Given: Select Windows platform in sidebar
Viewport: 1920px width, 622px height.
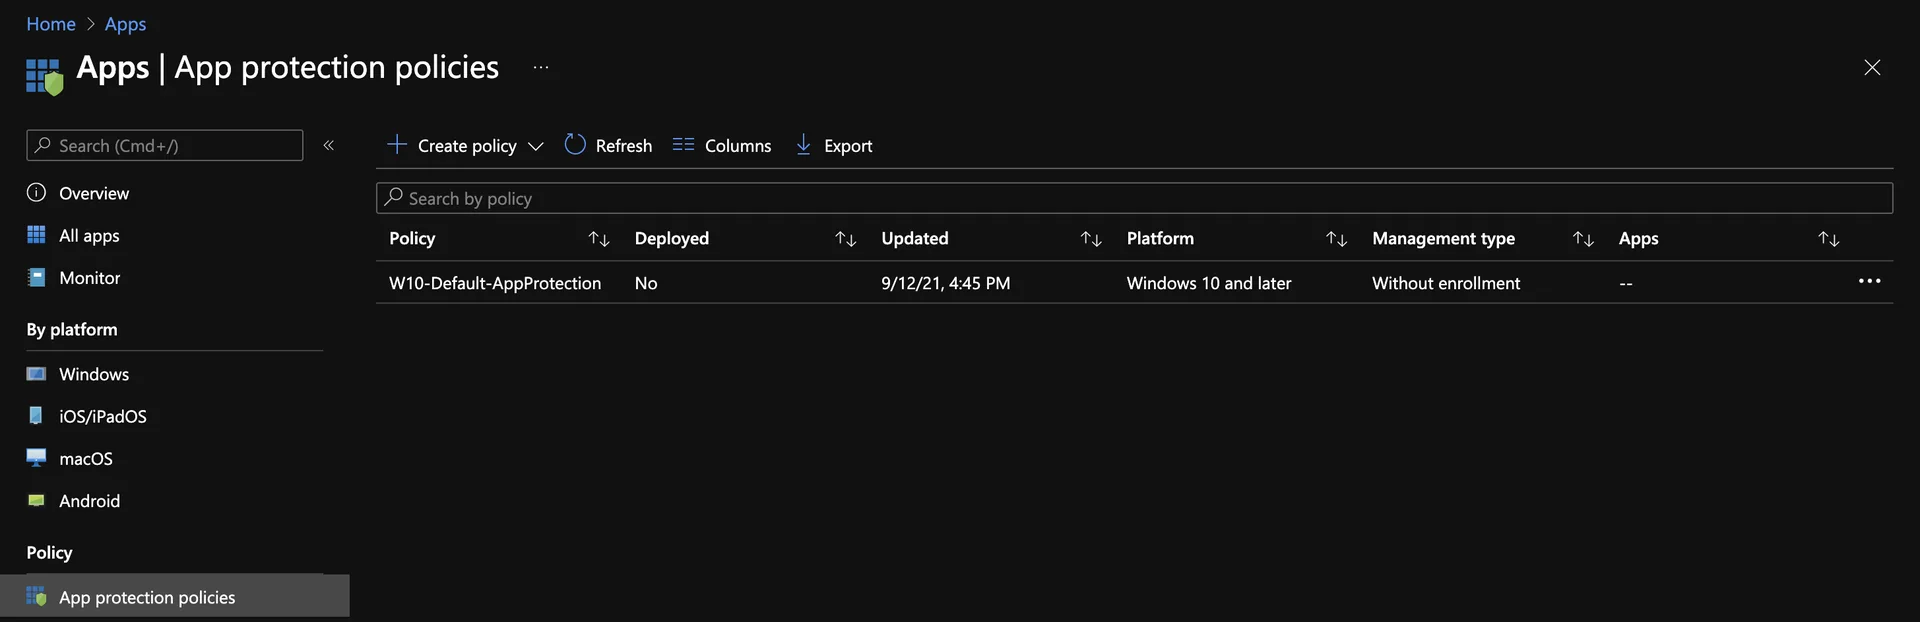Looking at the screenshot, I should 94,374.
